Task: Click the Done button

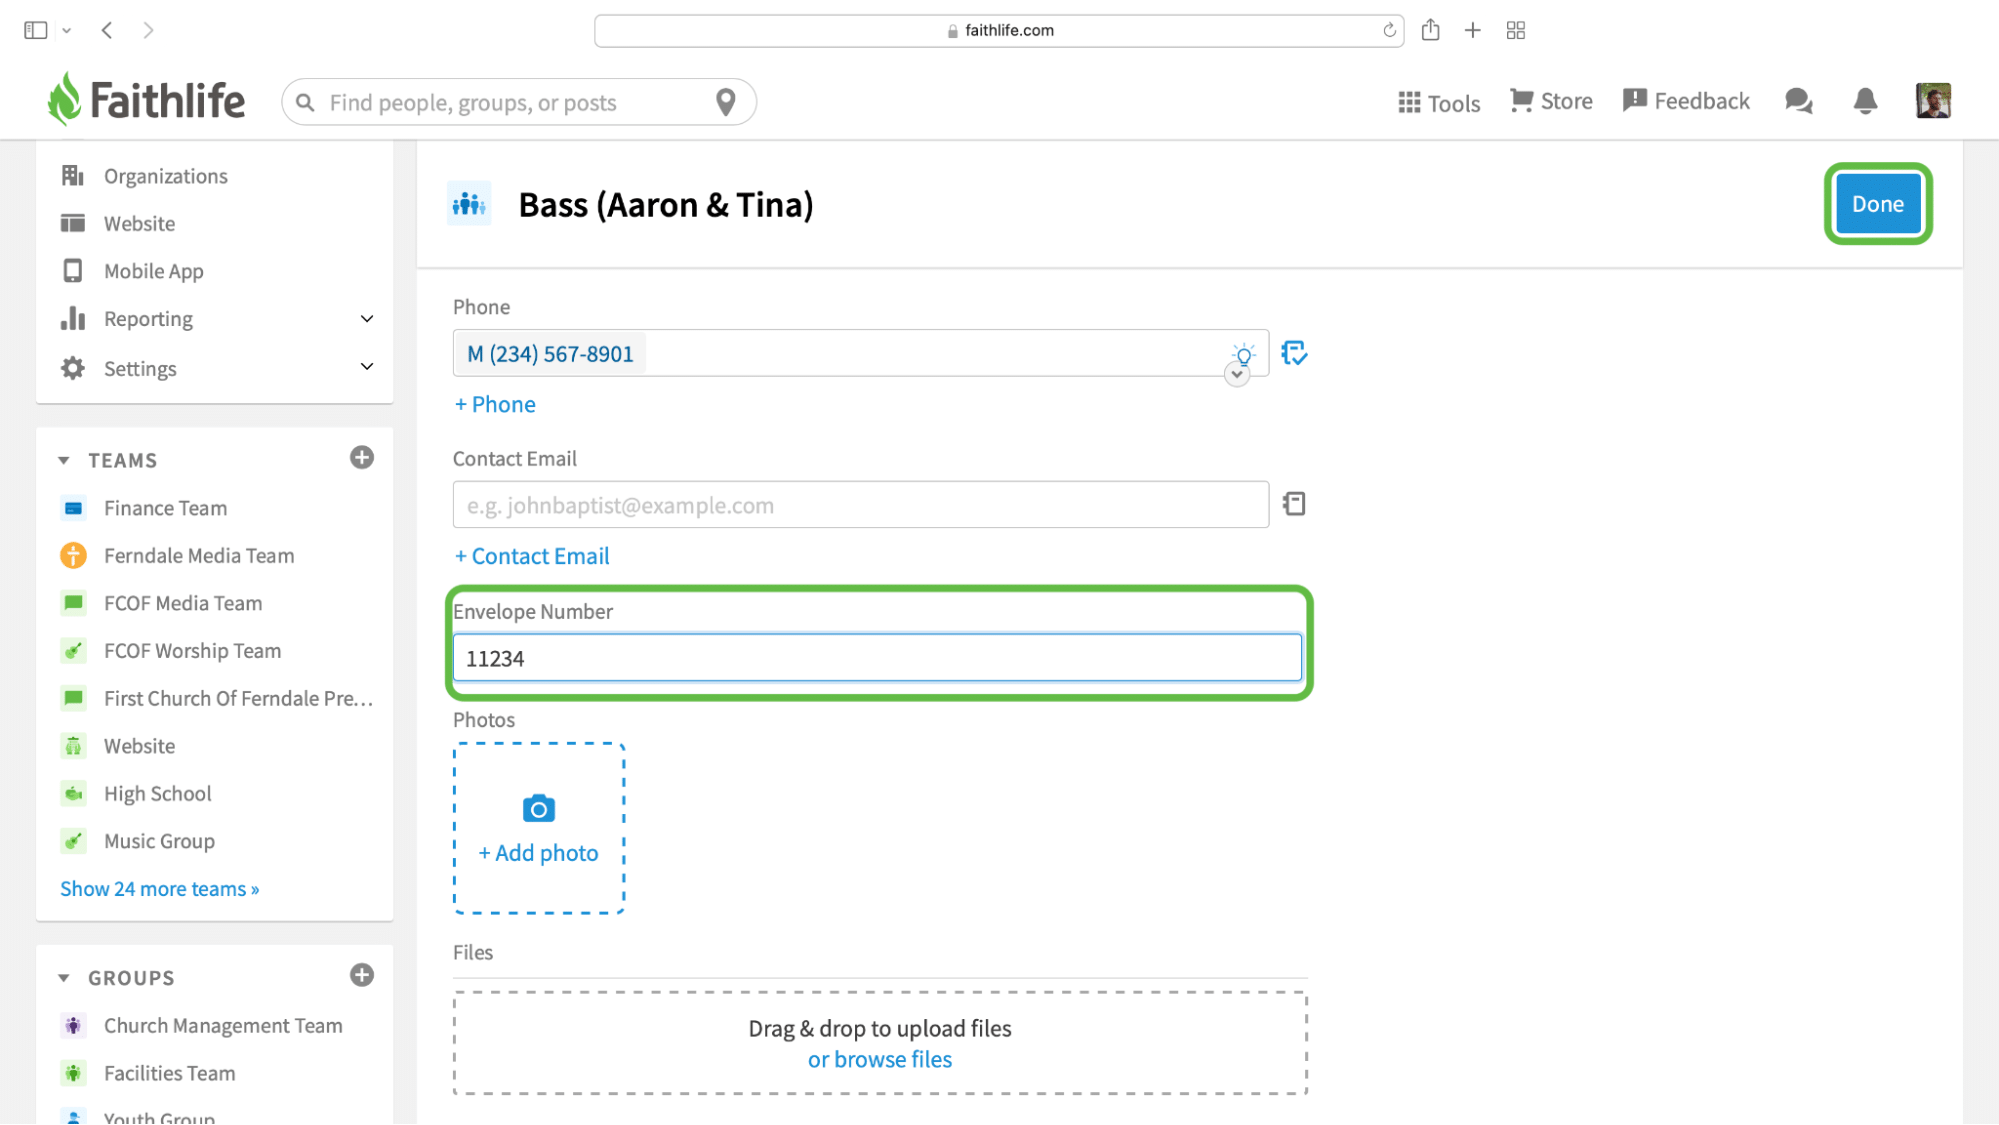Action: [1878, 204]
